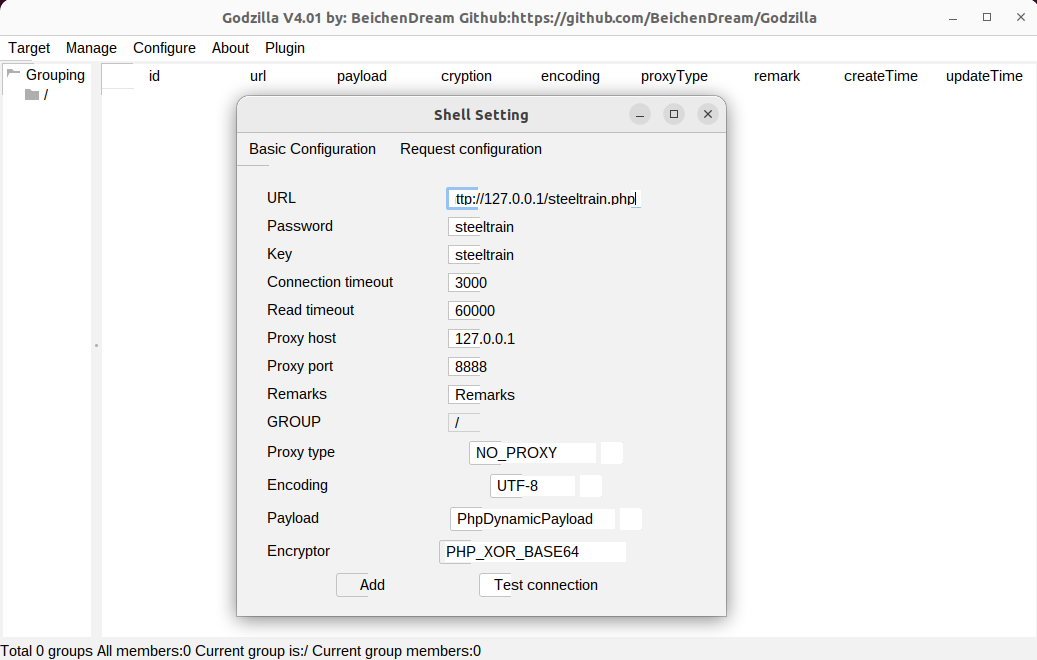This screenshot has height=660, width=1037.
Task: Expand the Encoding UTF-8 dropdown
Action: click(591, 486)
